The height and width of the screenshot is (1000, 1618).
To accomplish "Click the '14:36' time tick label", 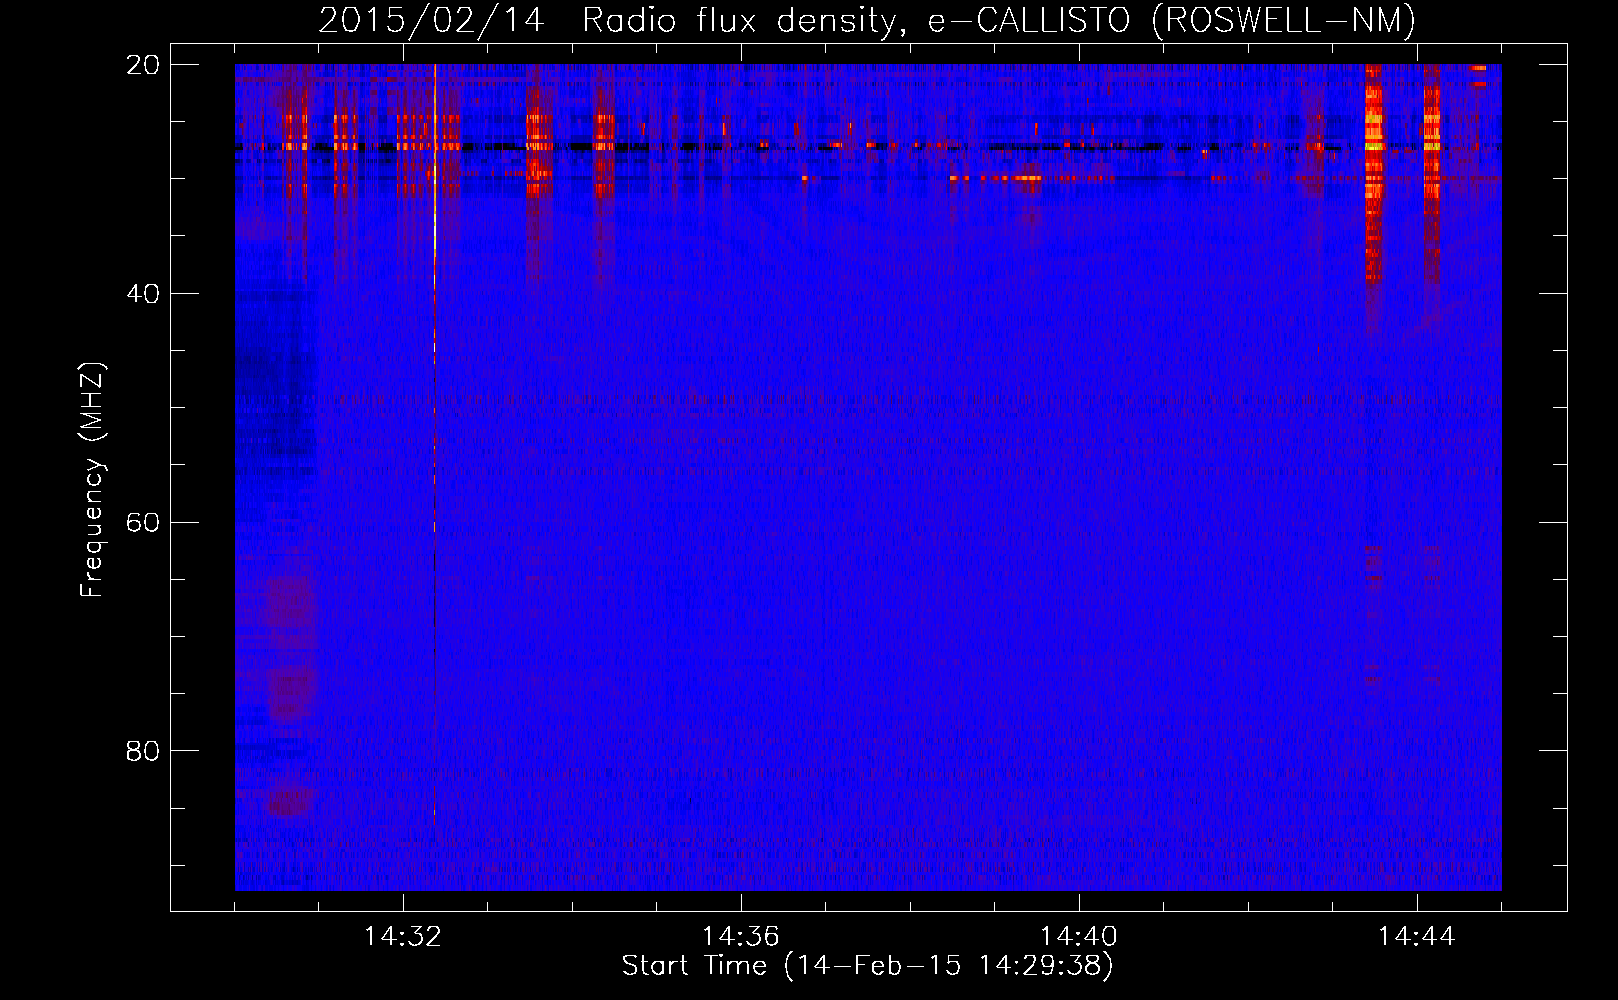I will (741, 937).
